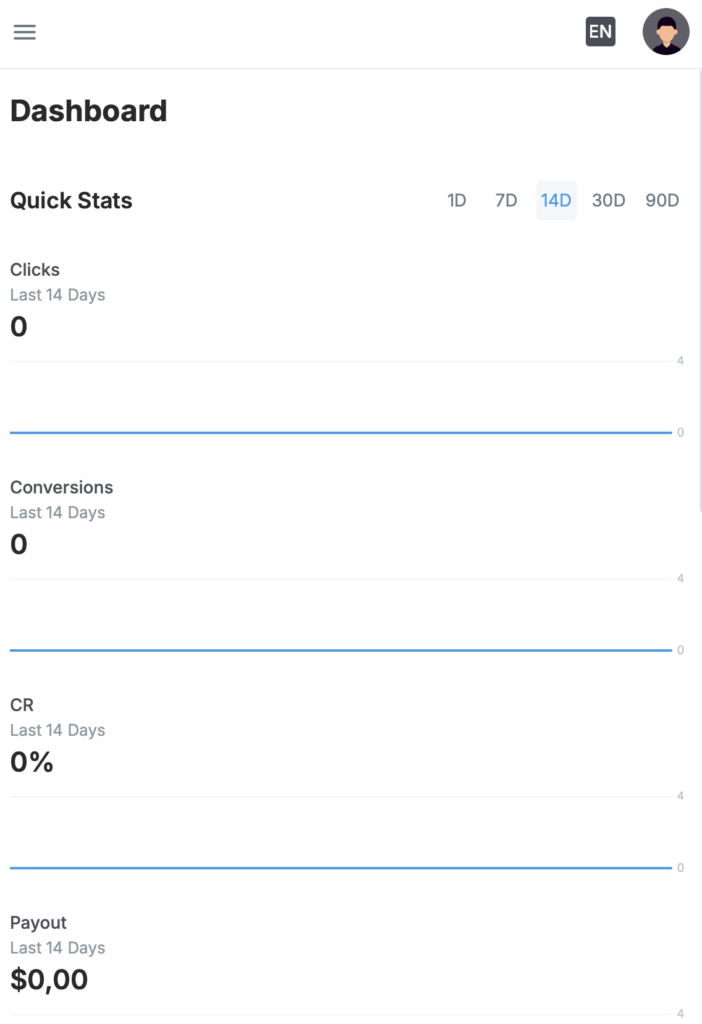Click the Dashboard page heading
Screen dimensions: 702x1024
[x=89, y=111]
